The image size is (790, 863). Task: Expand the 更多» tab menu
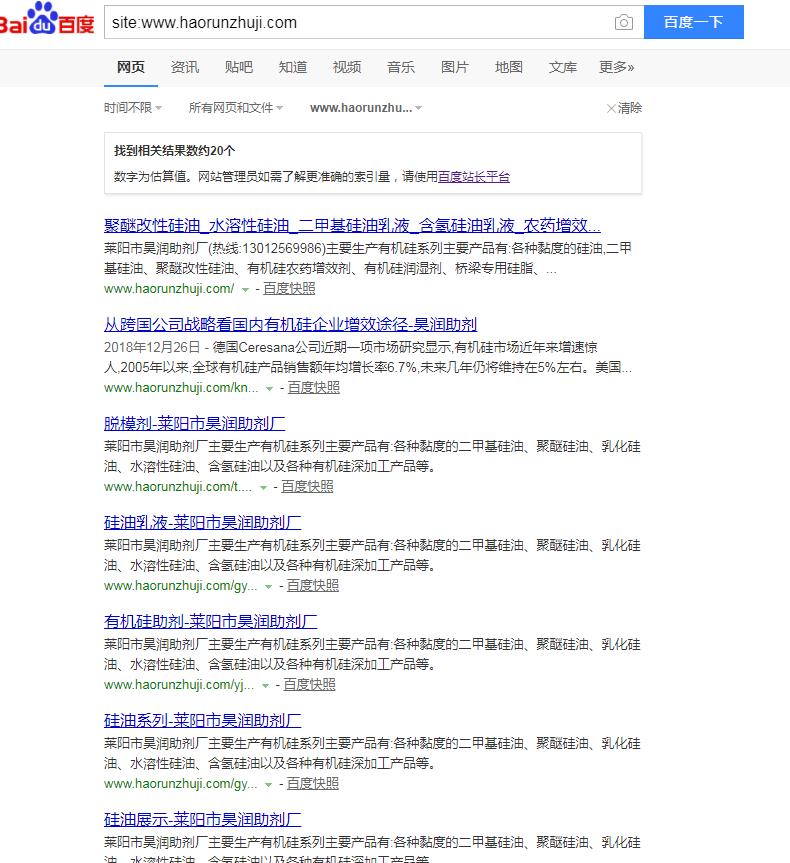617,67
